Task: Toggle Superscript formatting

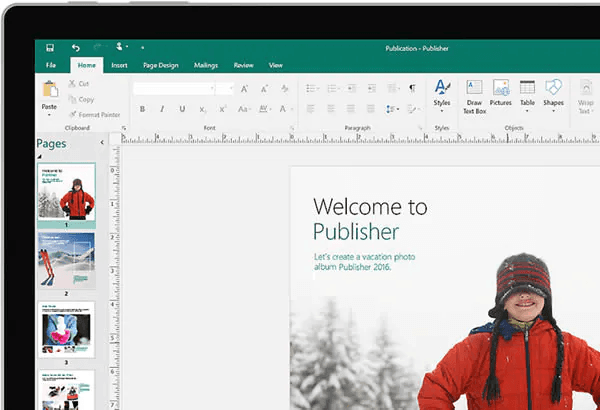Action: point(223,109)
